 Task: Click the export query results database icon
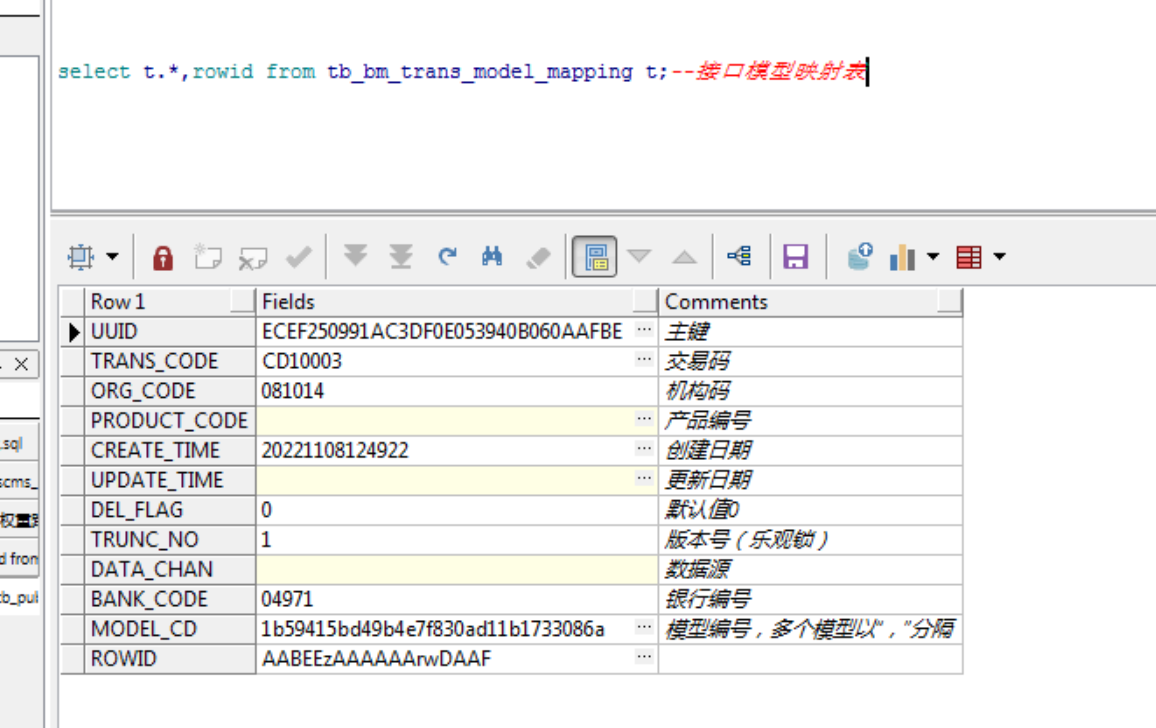point(859,257)
